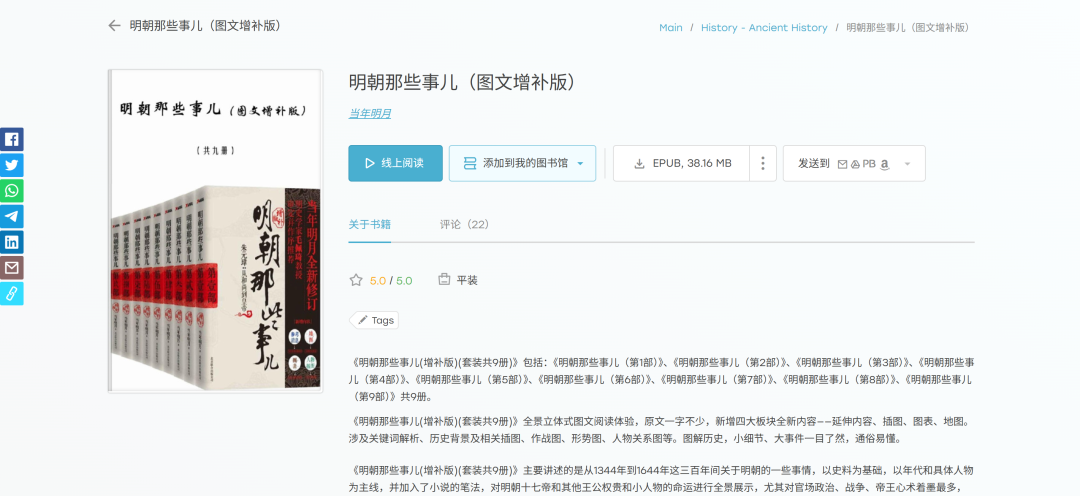The height and width of the screenshot is (496, 1080).
Task: Download the EPUB, 38.16 MB file
Action: (682, 163)
